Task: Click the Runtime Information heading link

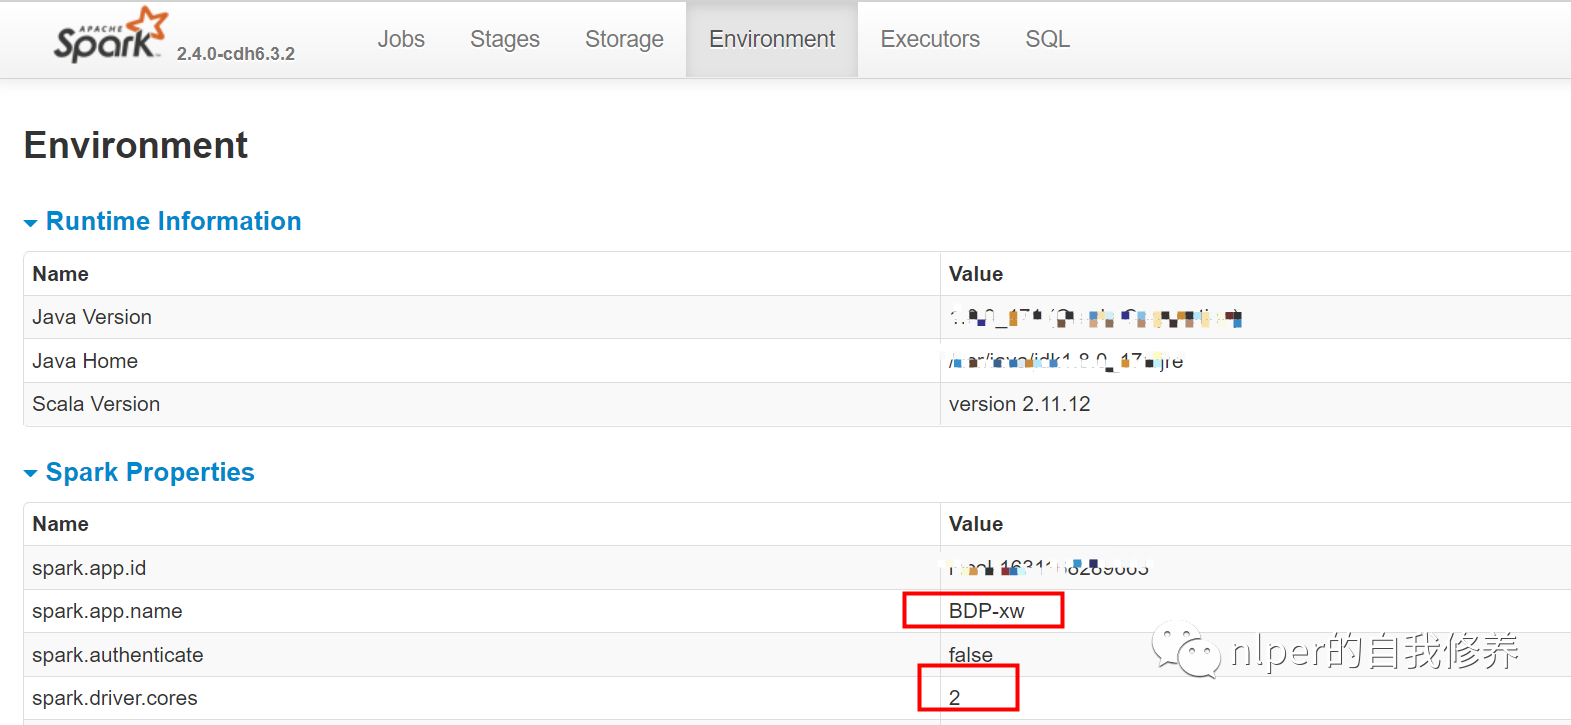Action: pos(173,221)
